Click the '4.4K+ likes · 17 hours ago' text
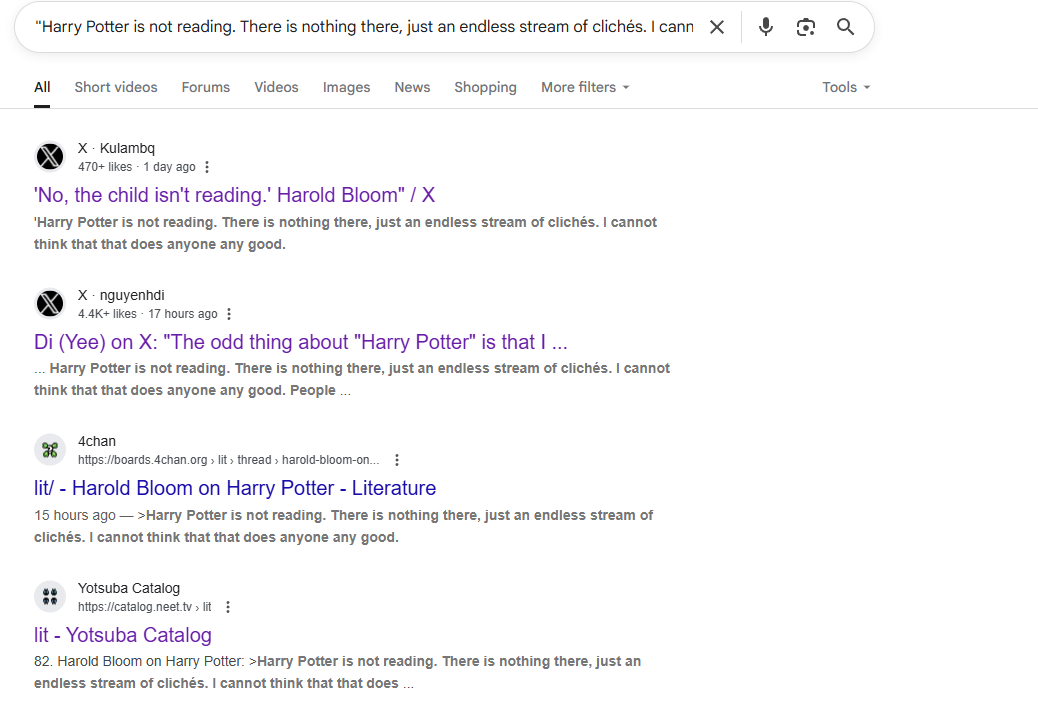The height and width of the screenshot is (703, 1038). pos(148,314)
